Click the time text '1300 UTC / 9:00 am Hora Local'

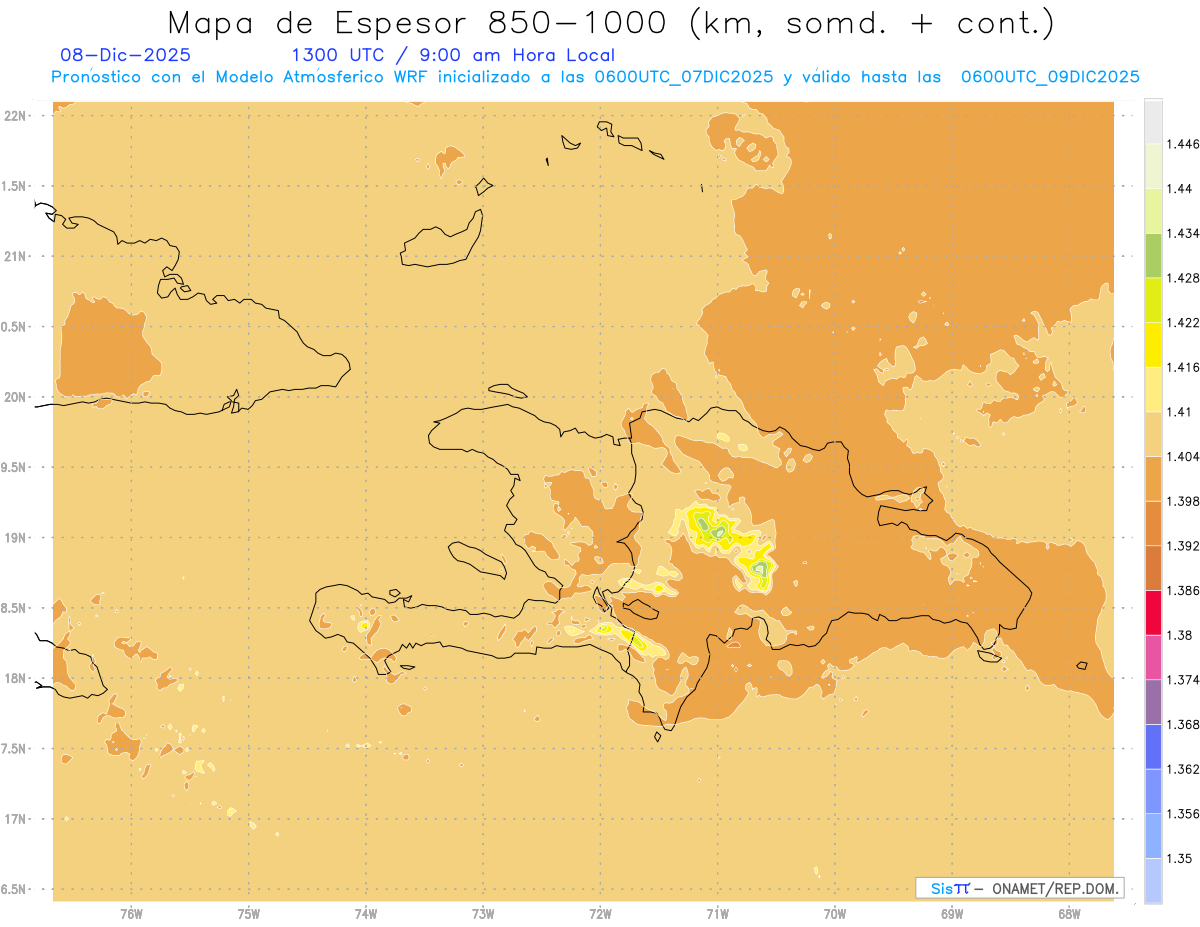(453, 55)
